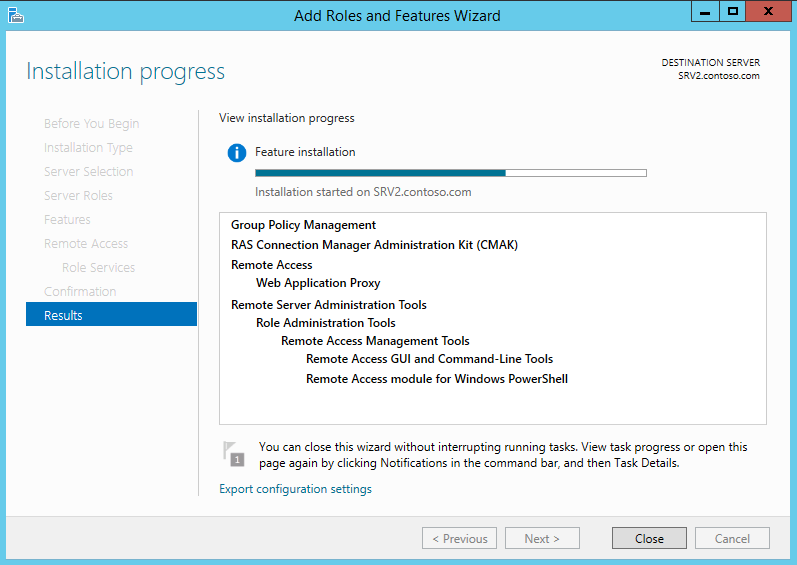
Task: Select the Server Roles step
Action: pos(78,196)
